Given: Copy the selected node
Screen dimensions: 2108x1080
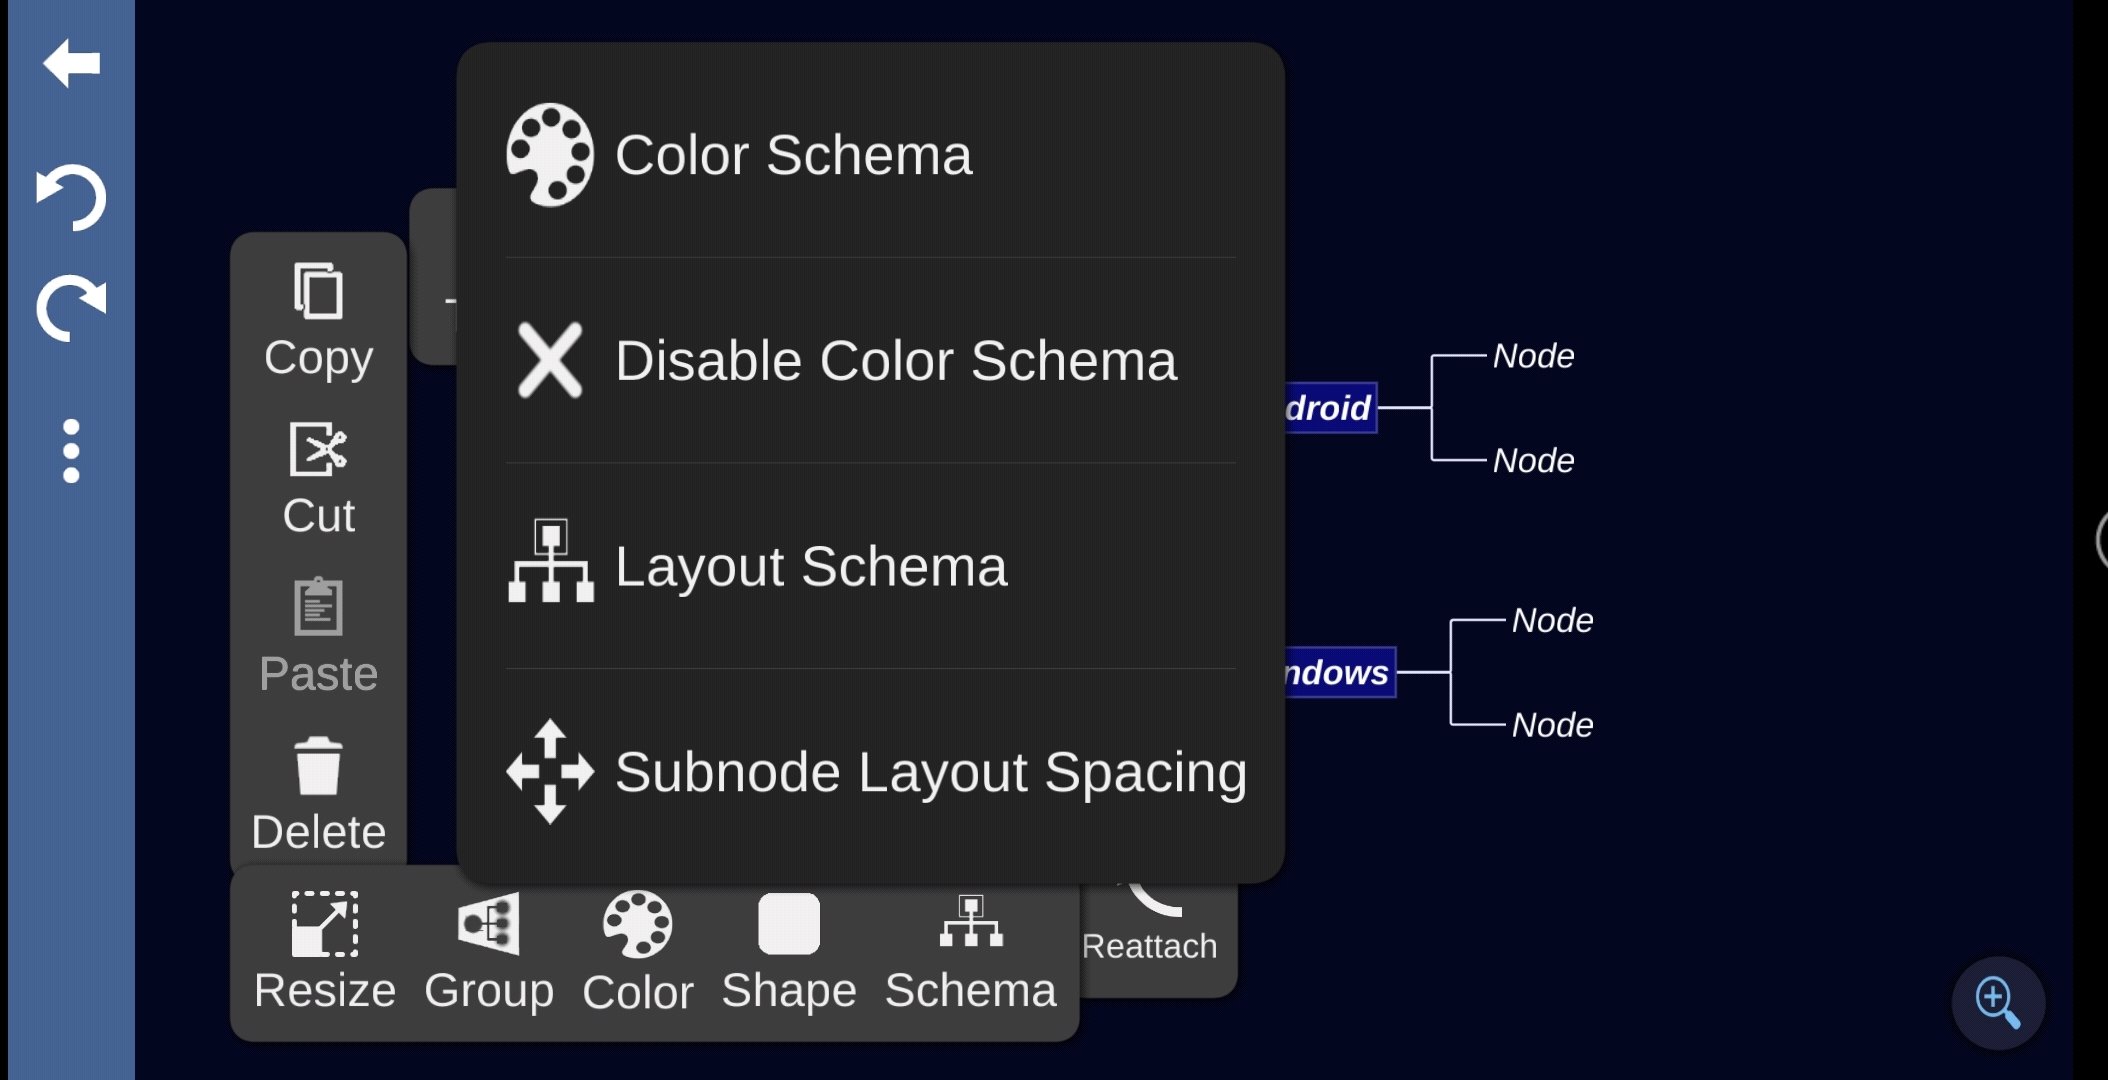Looking at the screenshot, I should tap(318, 320).
